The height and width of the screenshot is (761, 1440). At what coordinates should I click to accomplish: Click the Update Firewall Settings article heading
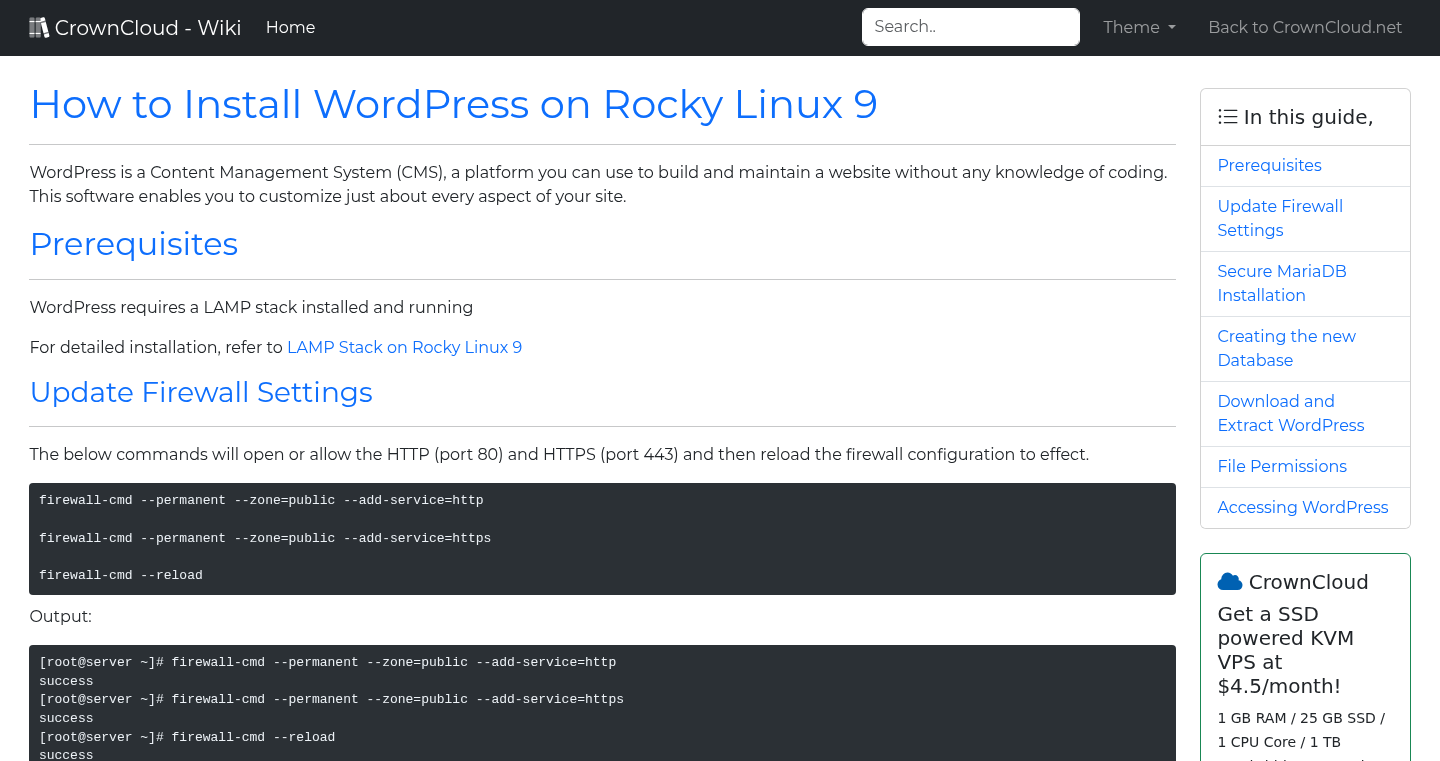(x=201, y=392)
